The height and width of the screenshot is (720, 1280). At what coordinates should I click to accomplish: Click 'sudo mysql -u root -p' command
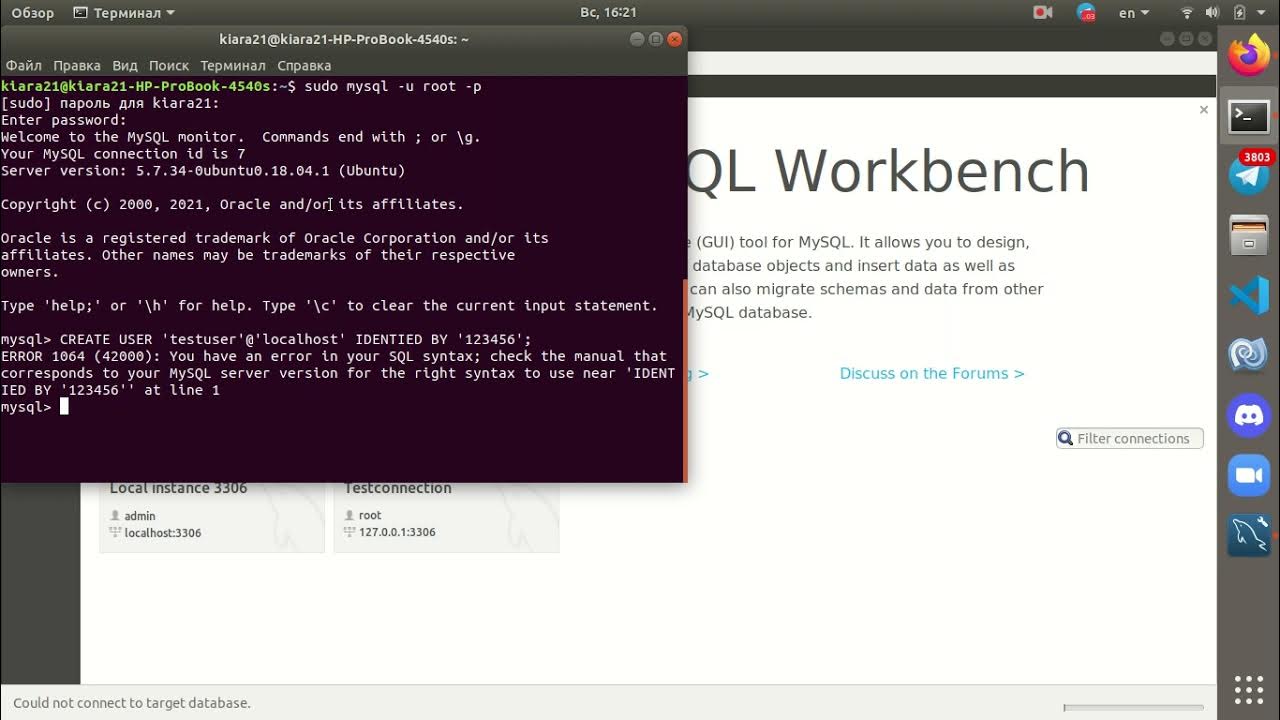coord(393,86)
